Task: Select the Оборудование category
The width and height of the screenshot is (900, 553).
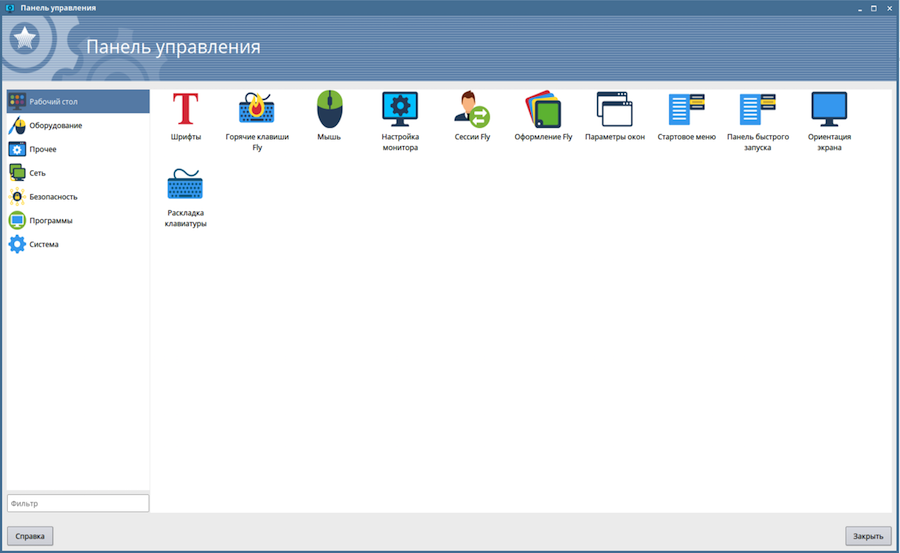Action: (x=55, y=125)
